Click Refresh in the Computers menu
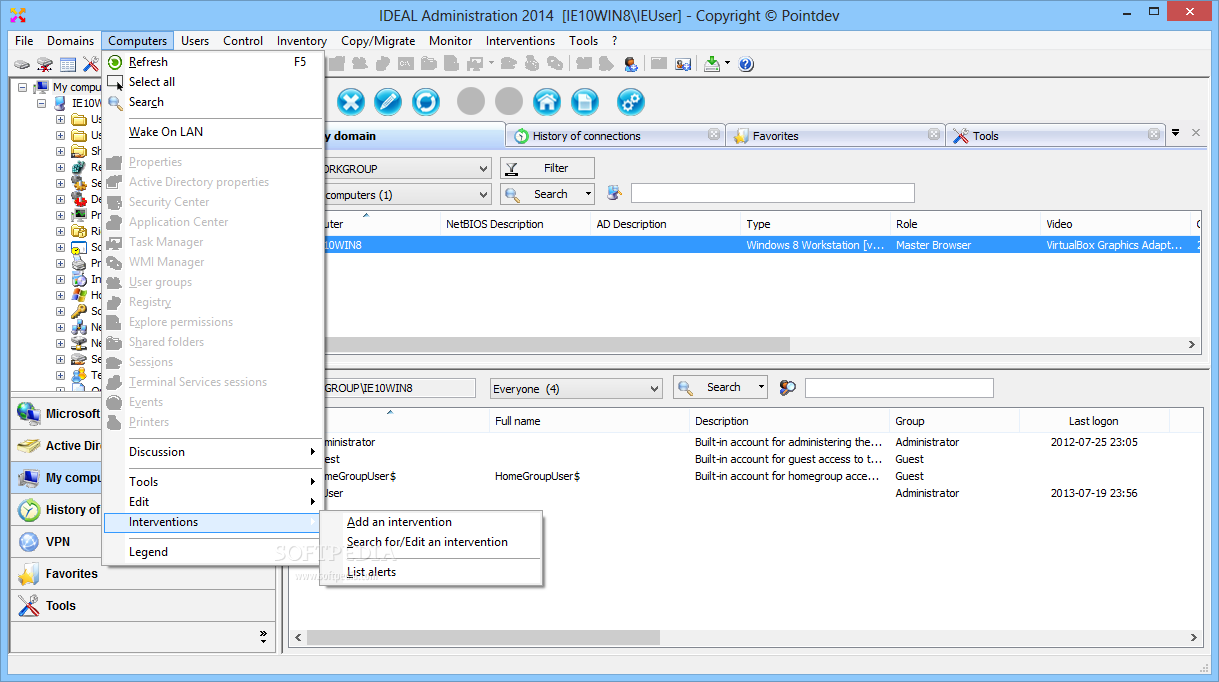This screenshot has height=682, width=1219. coord(213,62)
